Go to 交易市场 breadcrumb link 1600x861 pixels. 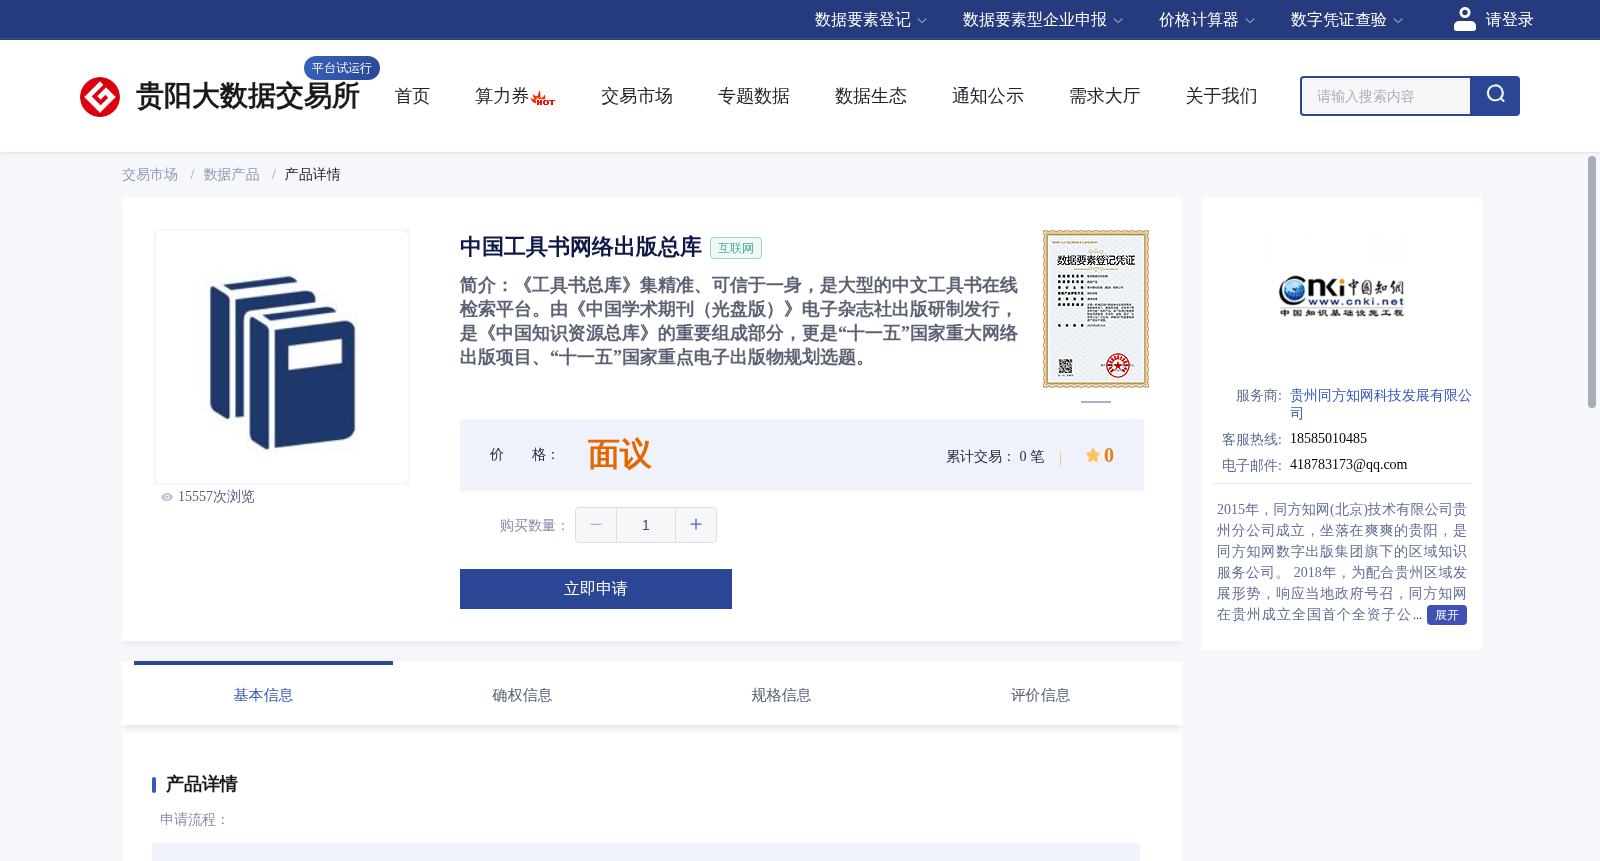[150, 175]
